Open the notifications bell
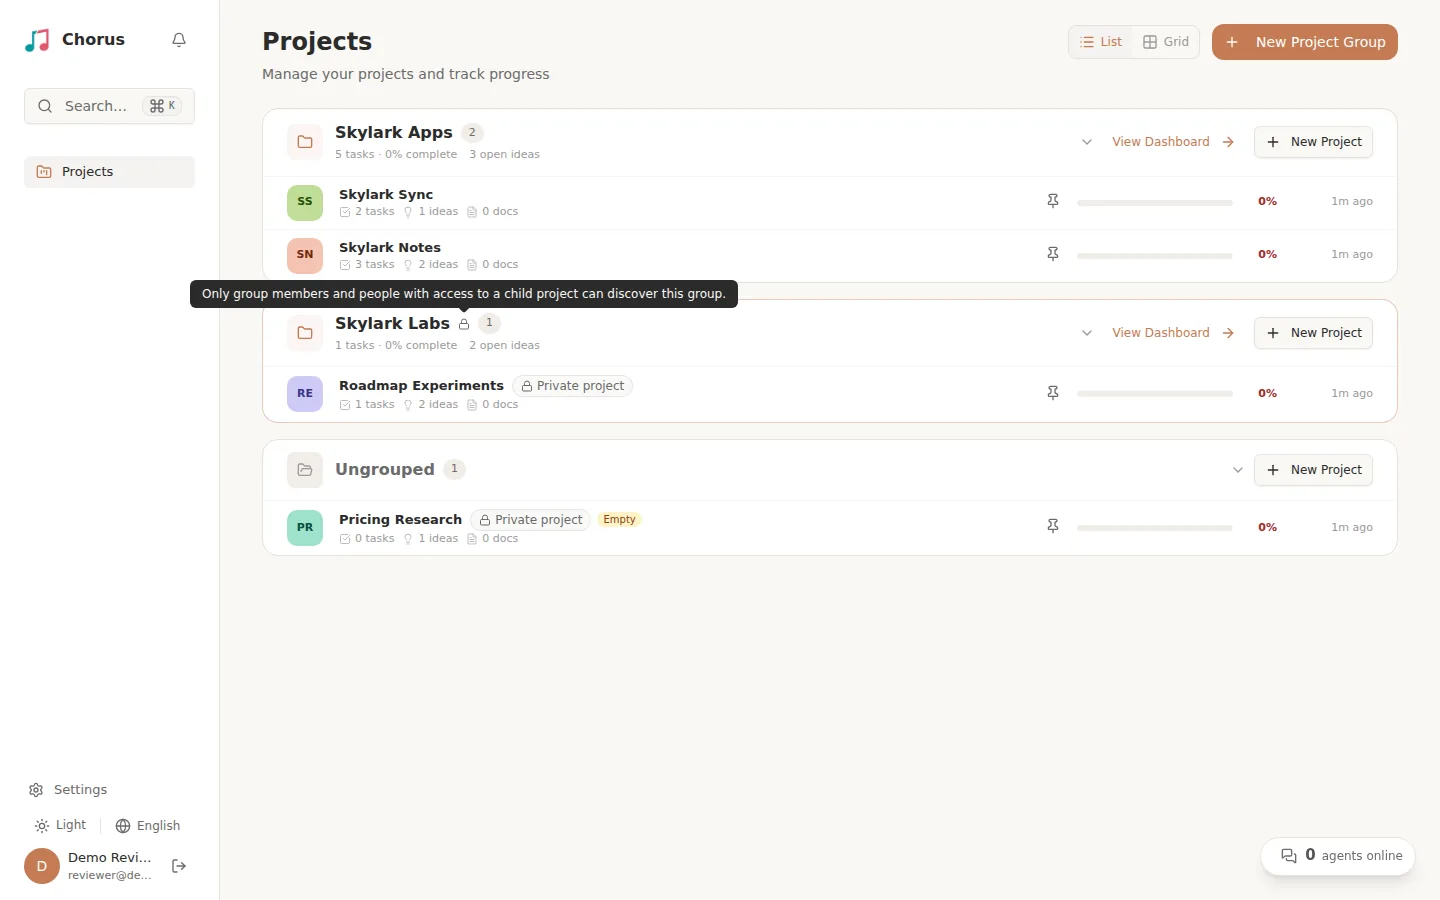The image size is (1440, 900). (x=179, y=40)
